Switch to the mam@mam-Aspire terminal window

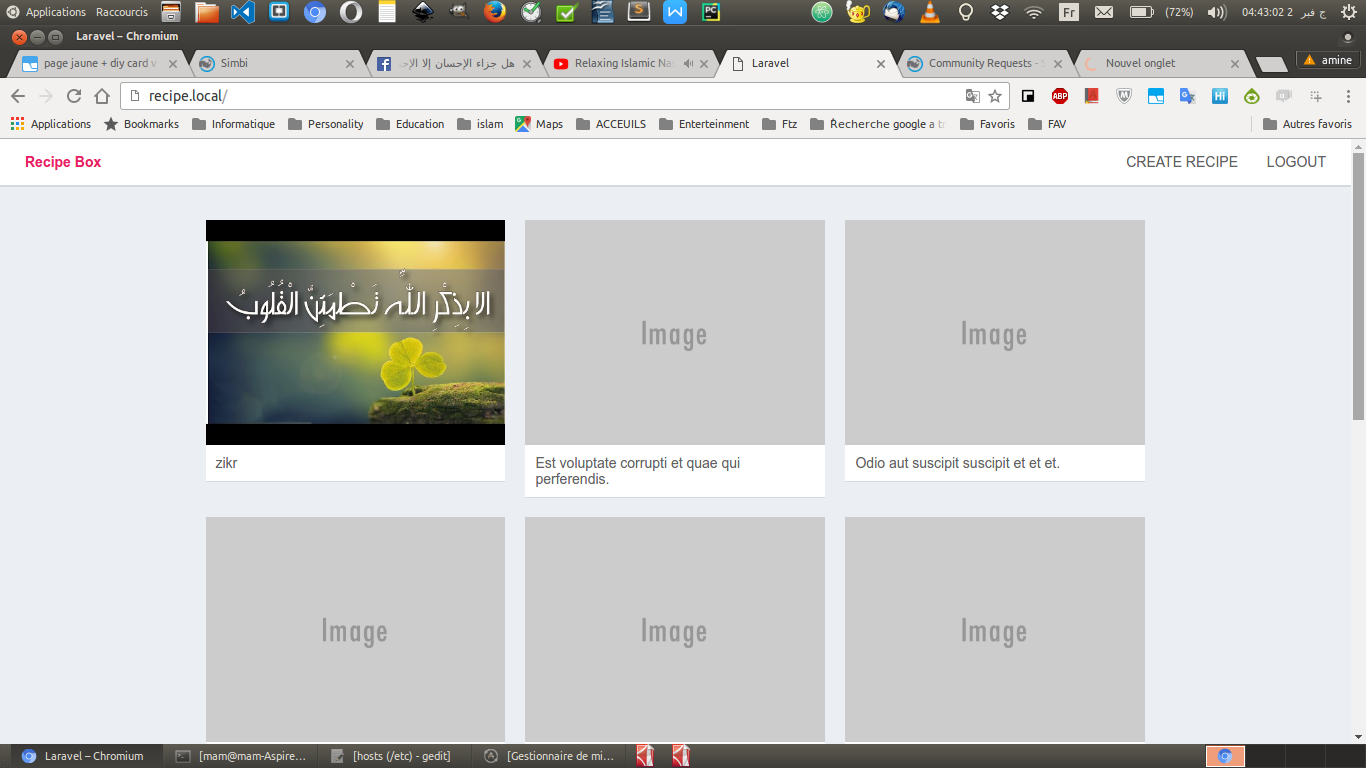[x=240, y=756]
